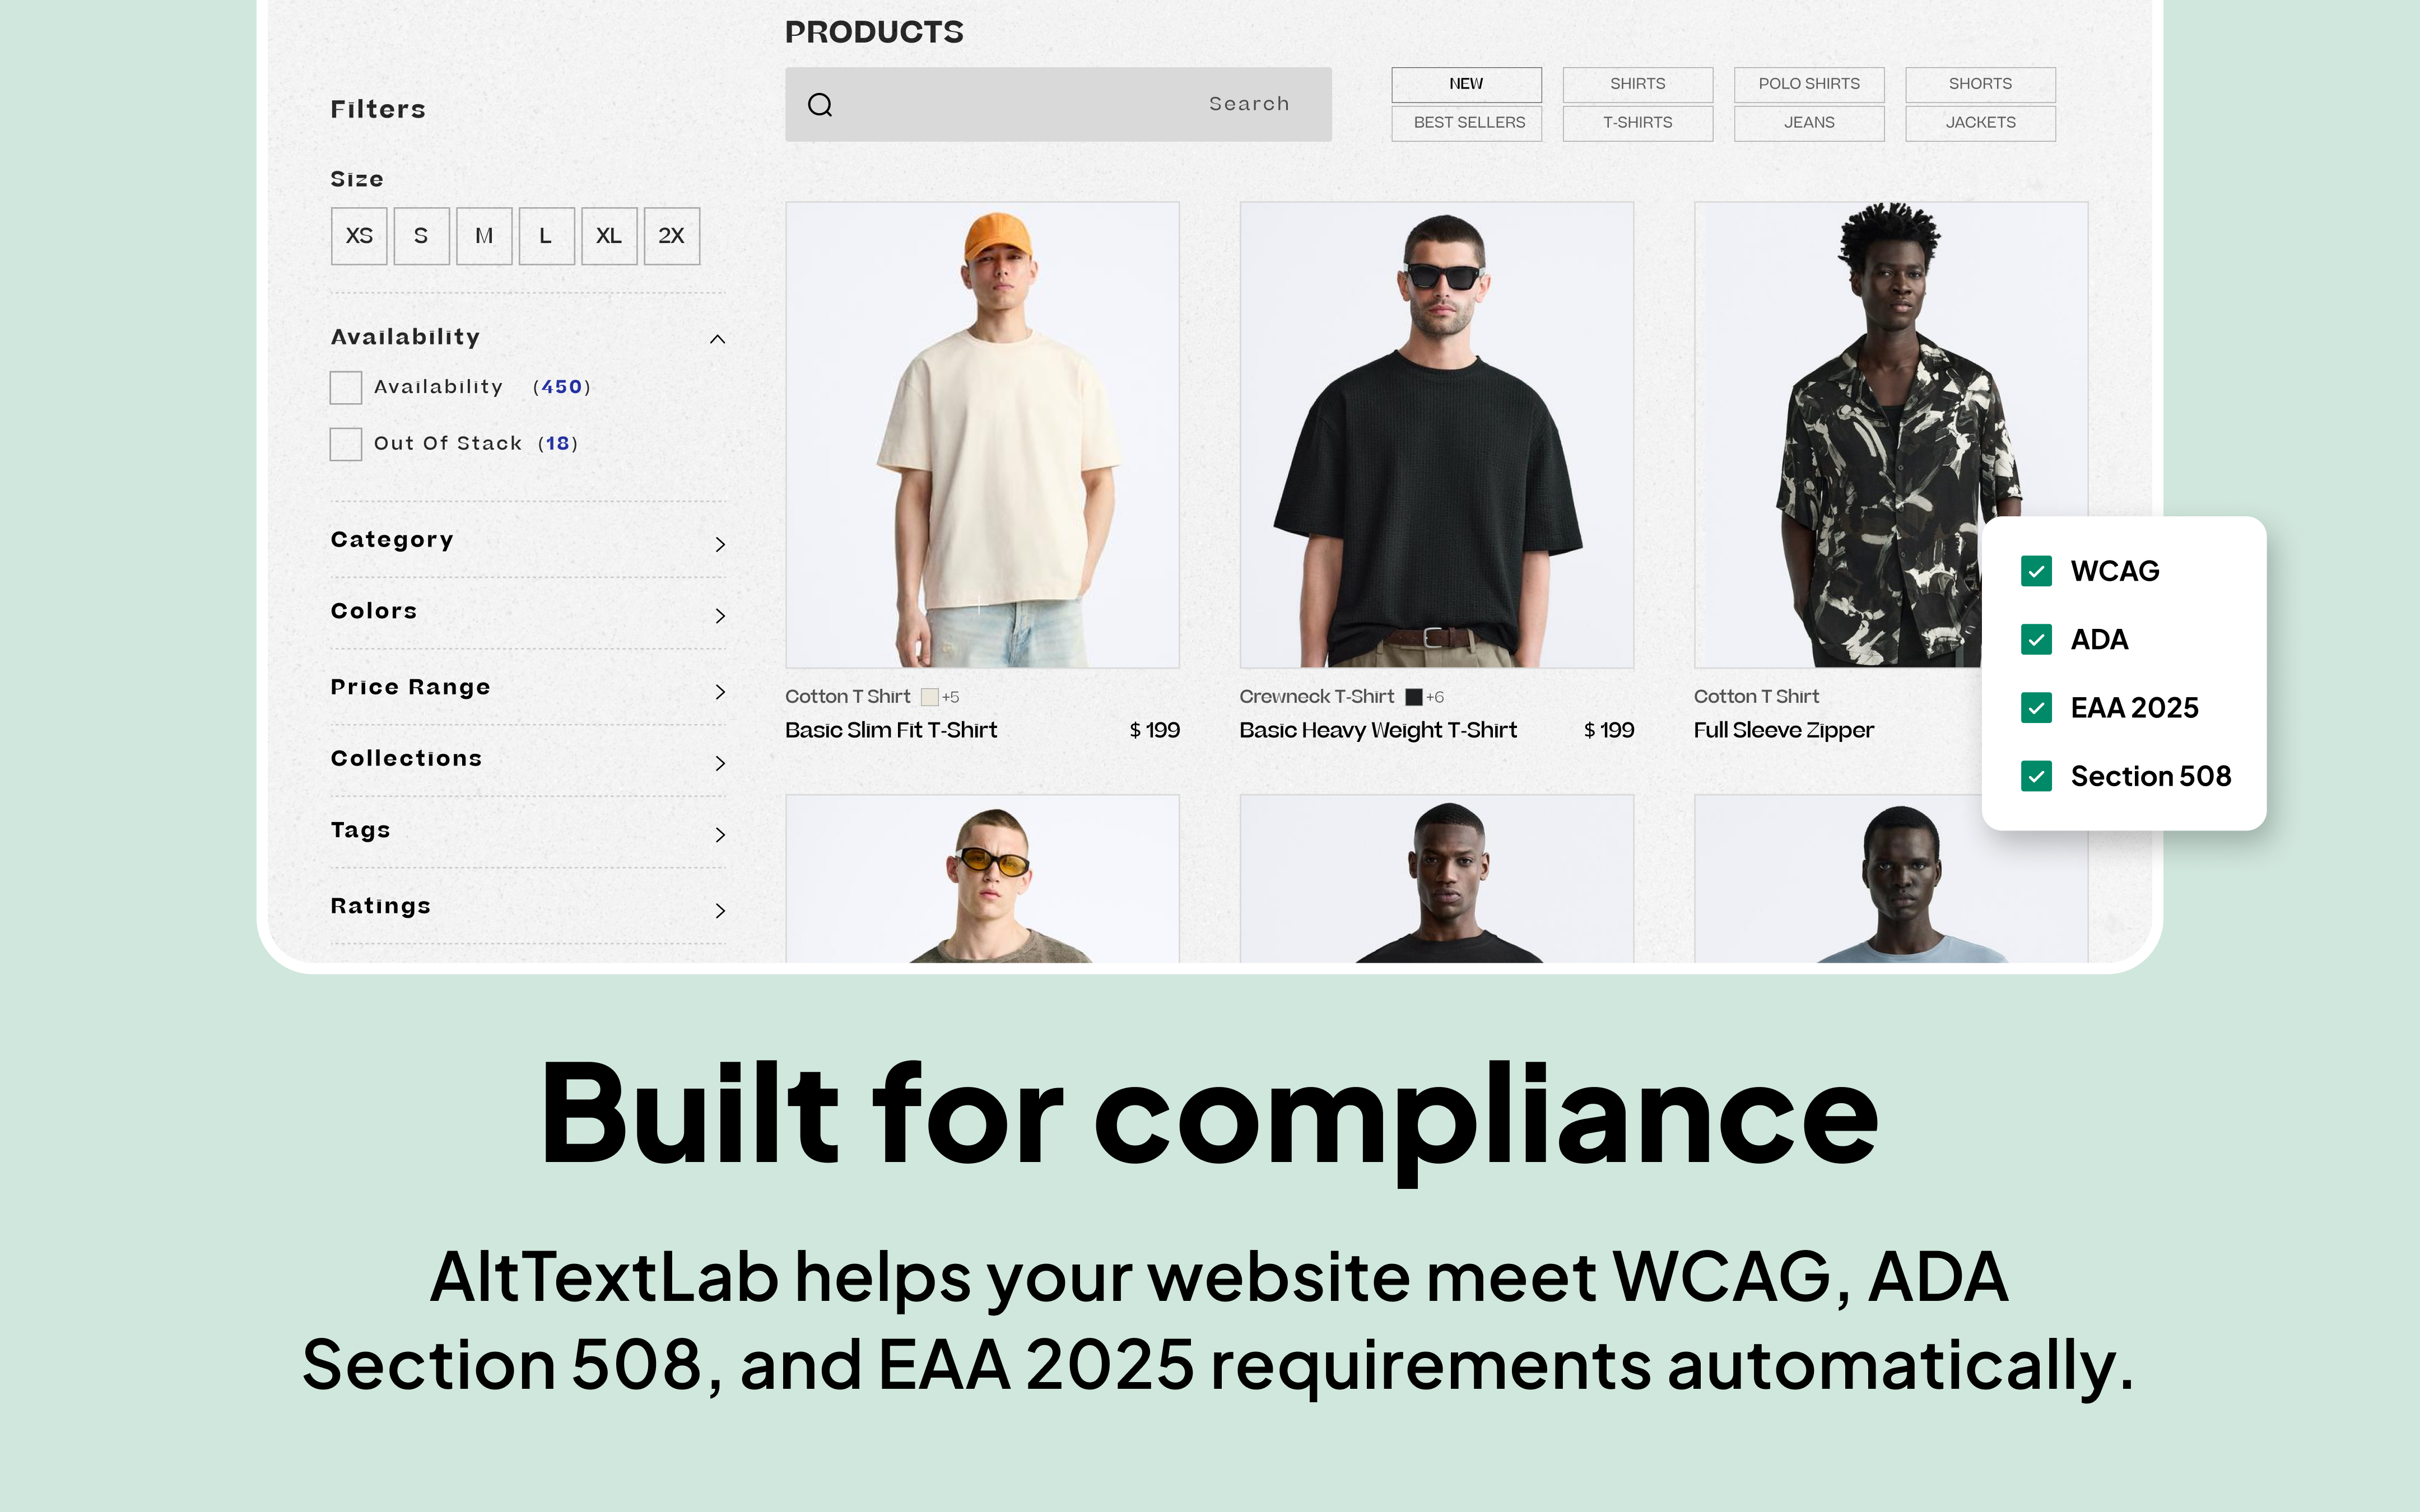Toggle the WCAG green checkmark
This screenshot has width=2420, height=1512.
2036,571
